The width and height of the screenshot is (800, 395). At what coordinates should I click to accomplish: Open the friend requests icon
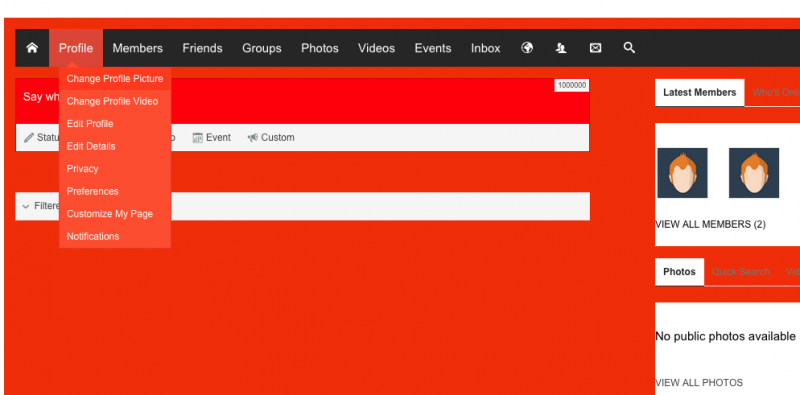(561, 48)
